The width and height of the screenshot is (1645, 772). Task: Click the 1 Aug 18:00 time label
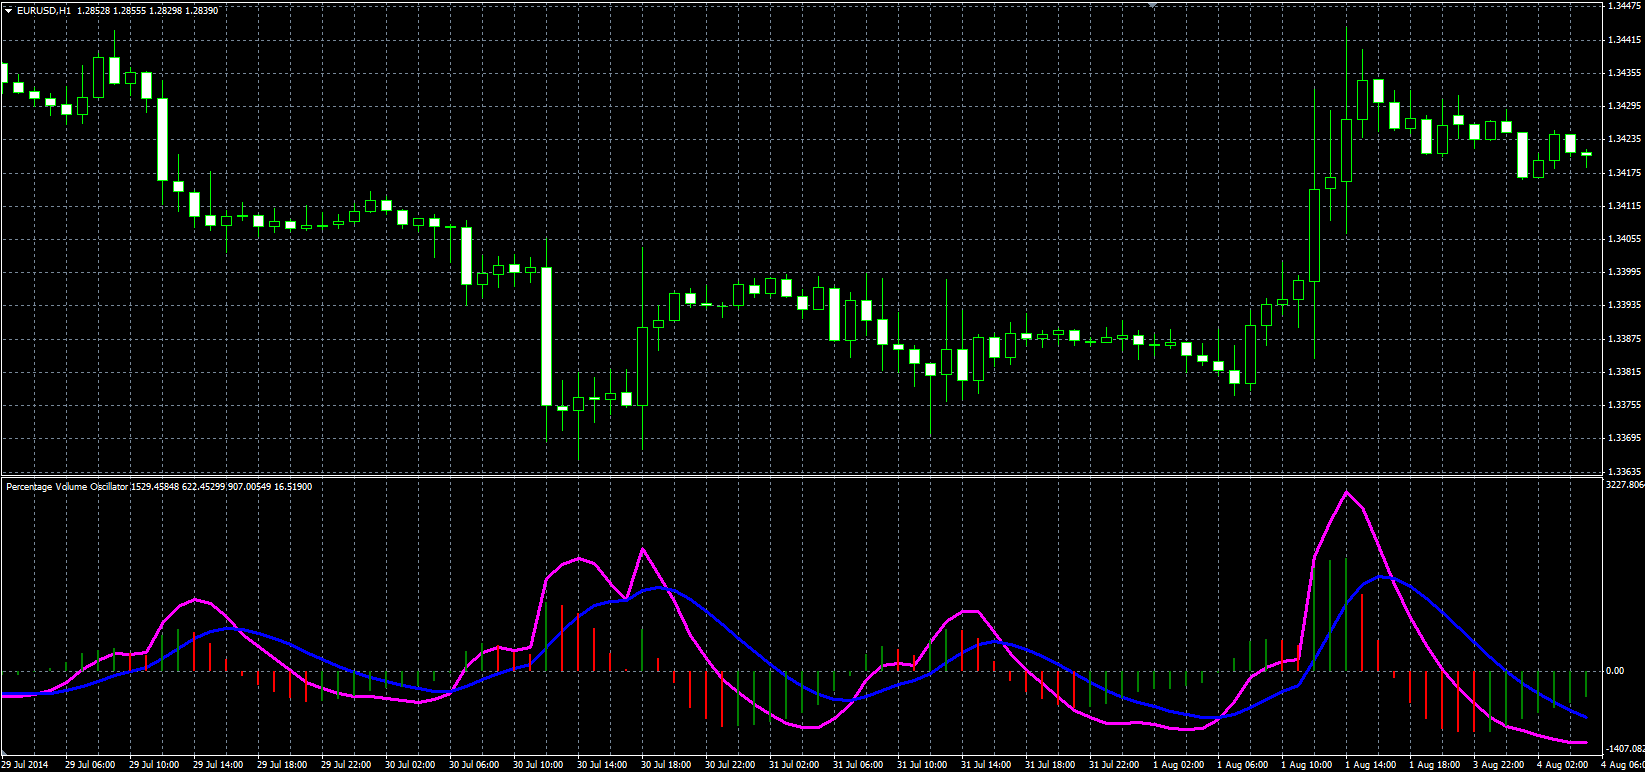1434,765
